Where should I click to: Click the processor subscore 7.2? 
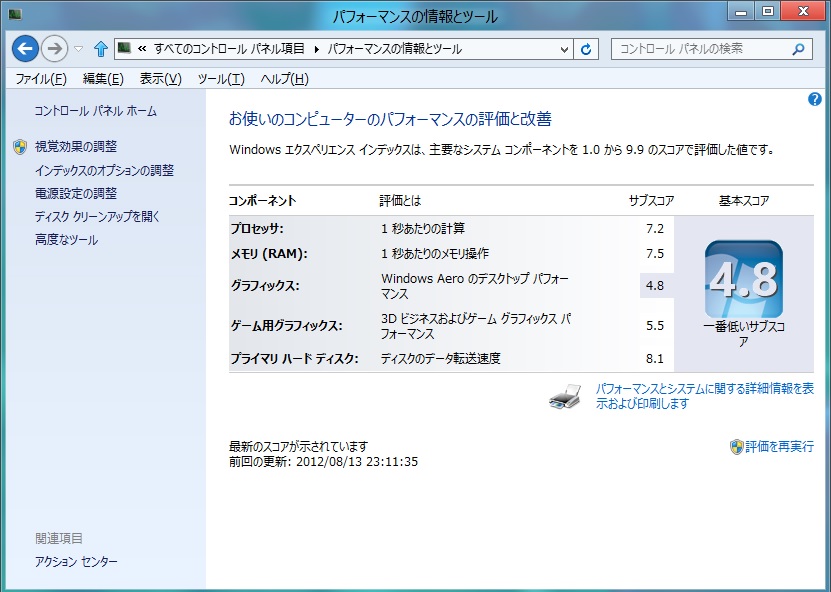(x=655, y=228)
